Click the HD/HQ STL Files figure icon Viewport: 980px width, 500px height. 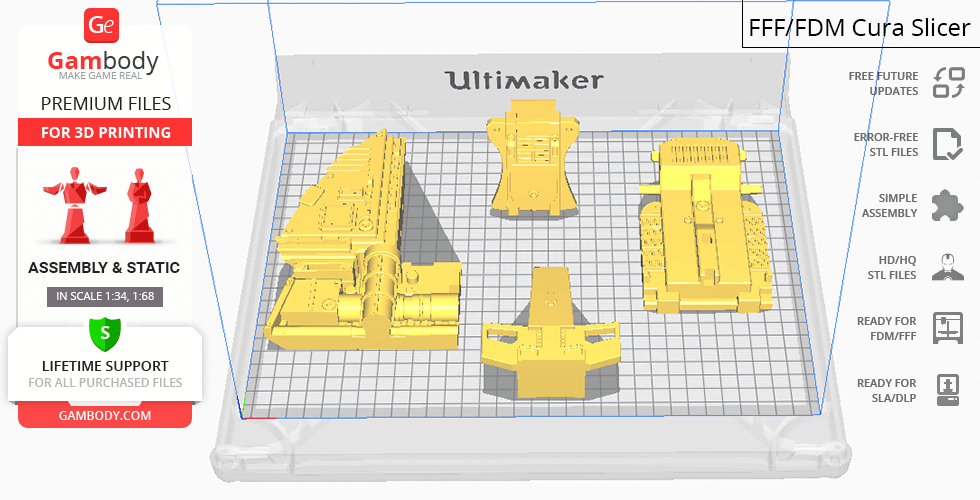947,267
